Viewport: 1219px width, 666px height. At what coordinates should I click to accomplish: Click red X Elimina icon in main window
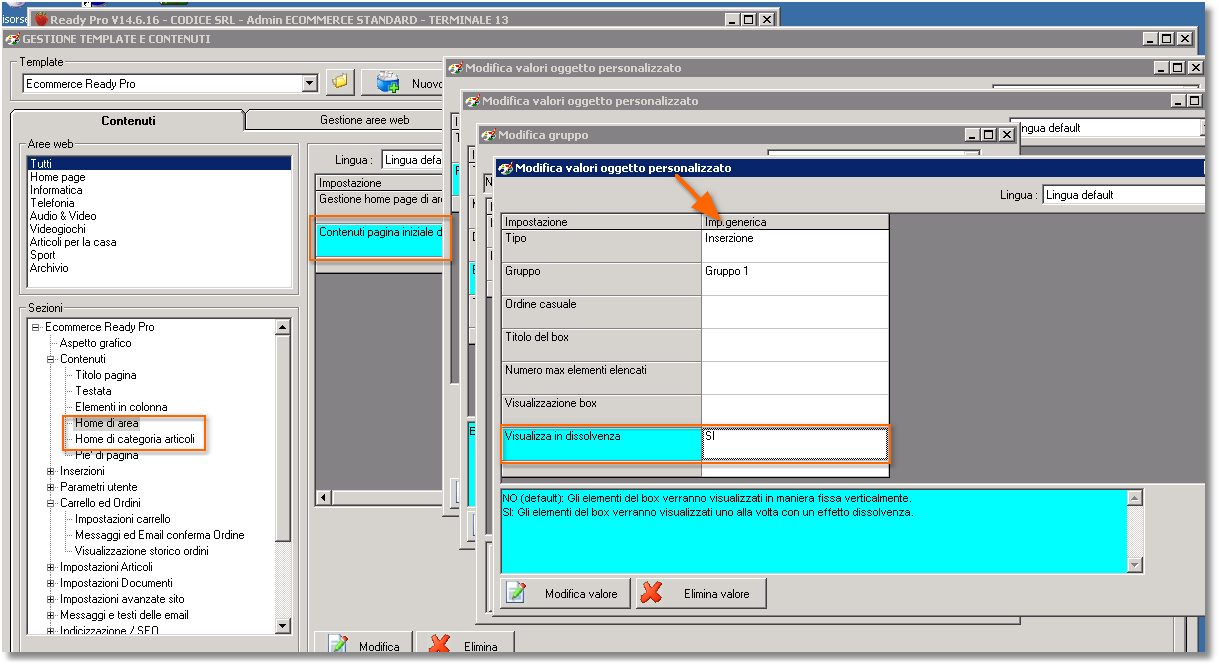click(x=438, y=646)
